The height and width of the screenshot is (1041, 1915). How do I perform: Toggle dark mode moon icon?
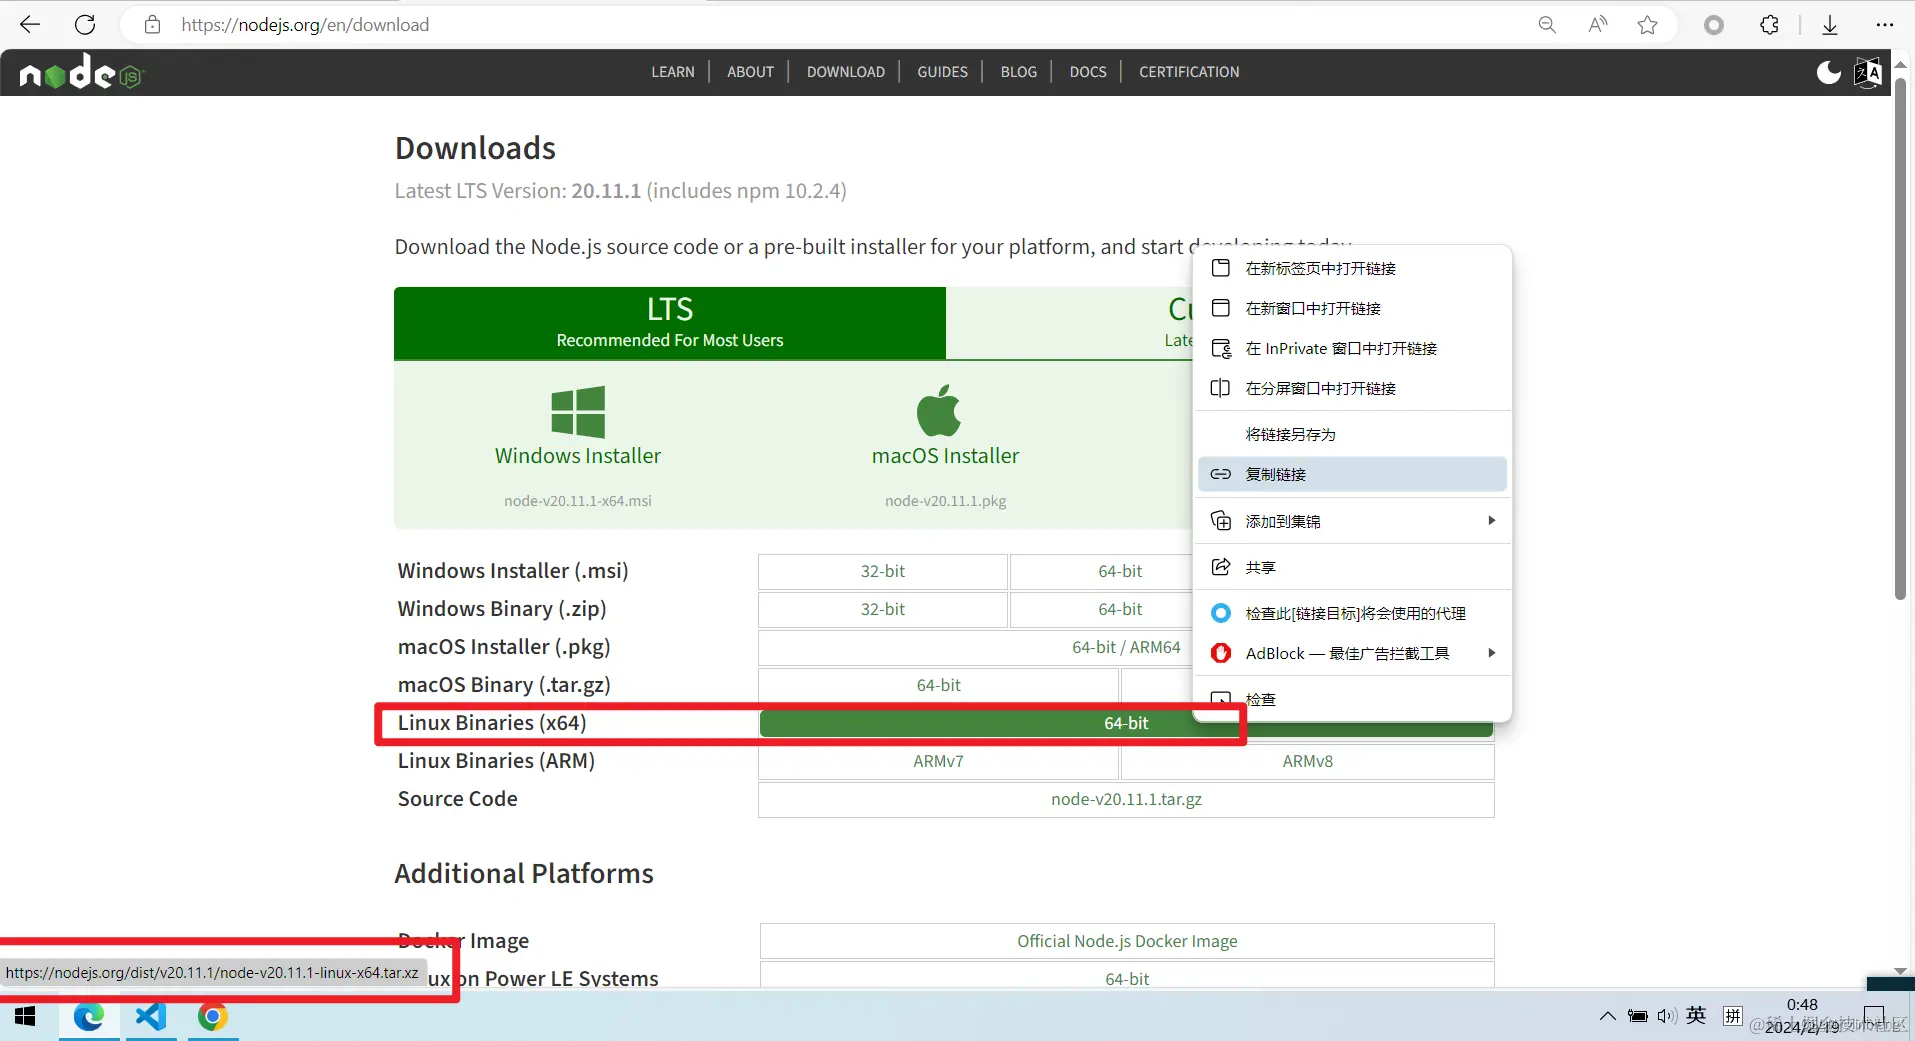coord(1829,72)
